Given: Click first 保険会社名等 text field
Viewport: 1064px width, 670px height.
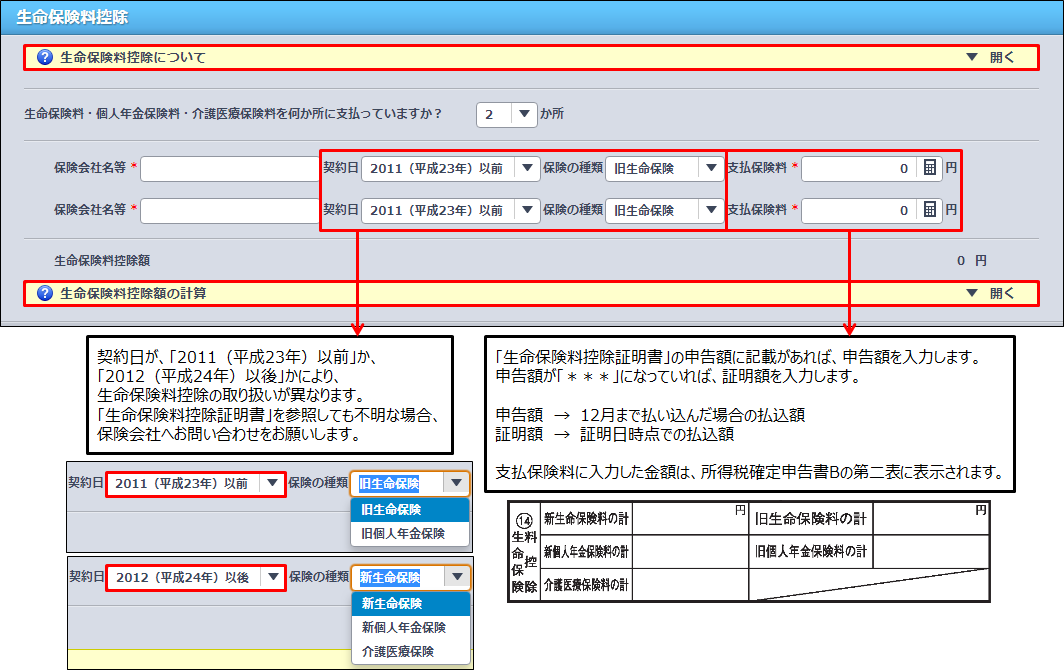Looking at the screenshot, I should (230, 169).
